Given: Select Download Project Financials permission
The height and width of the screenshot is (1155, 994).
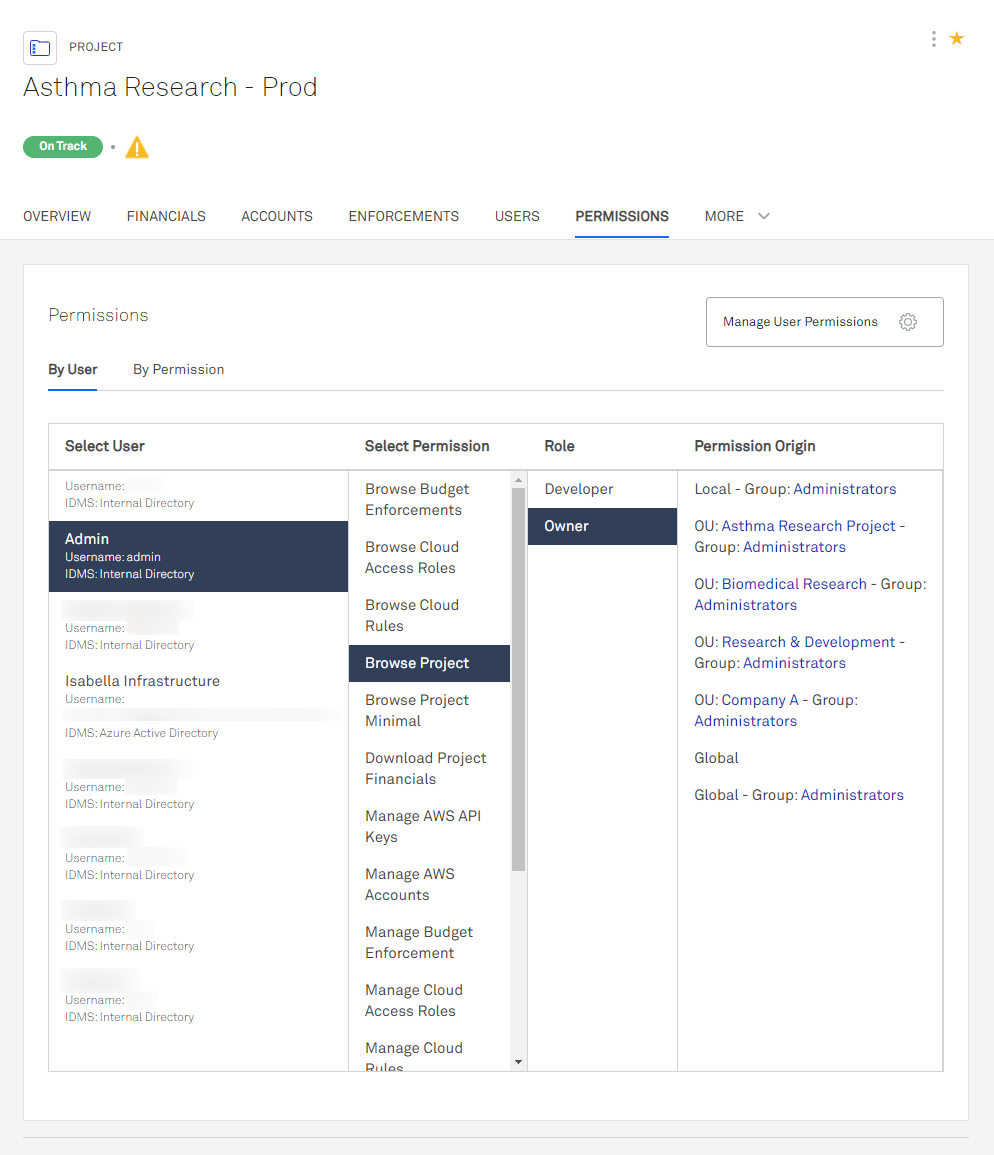Looking at the screenshot, I should 430,768.
